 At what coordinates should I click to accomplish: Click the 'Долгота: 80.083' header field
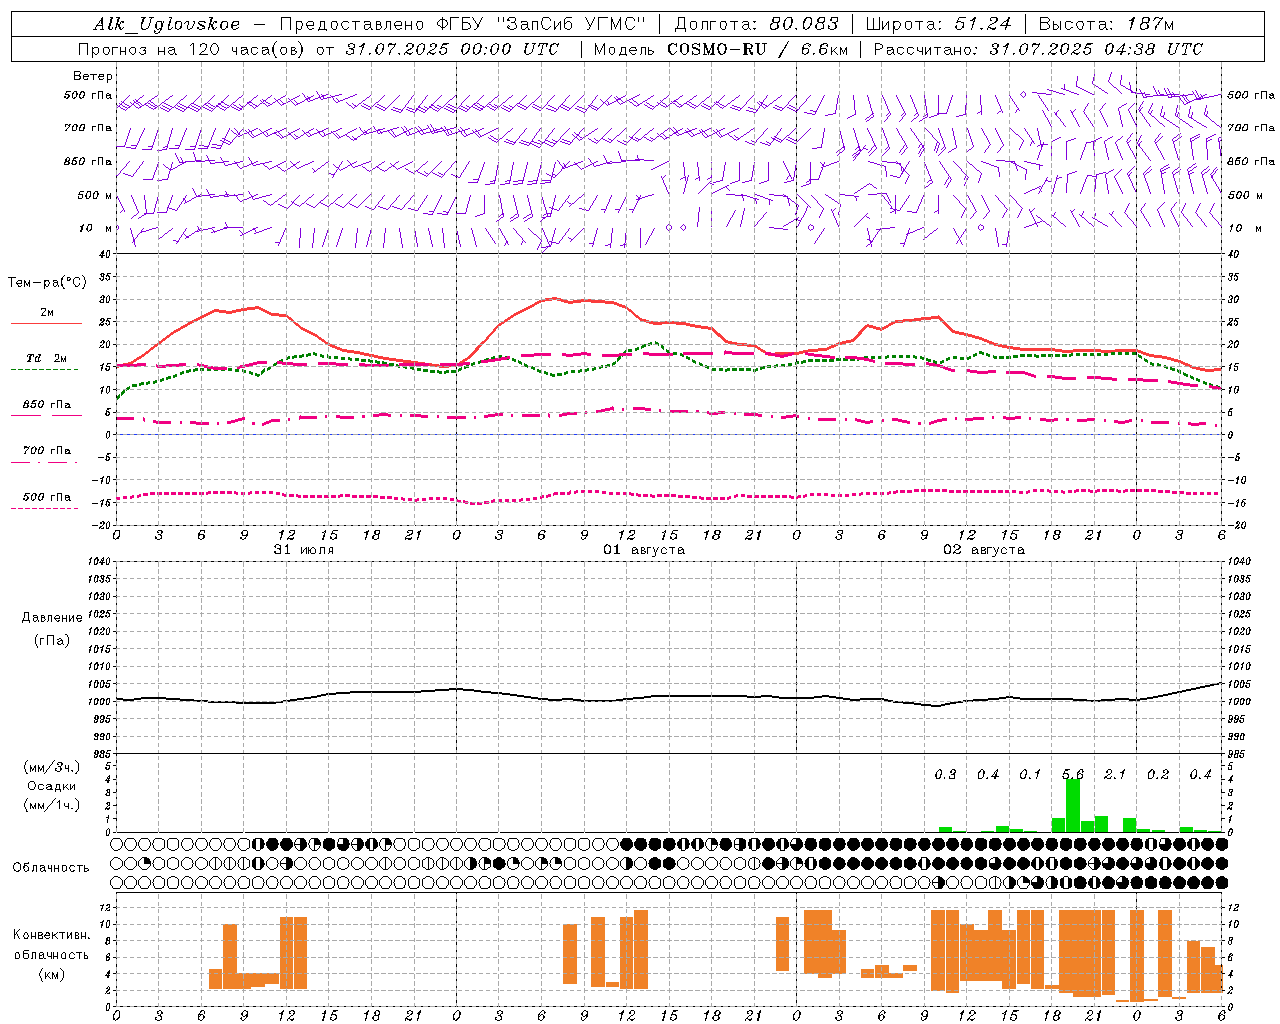coord(757,24)
